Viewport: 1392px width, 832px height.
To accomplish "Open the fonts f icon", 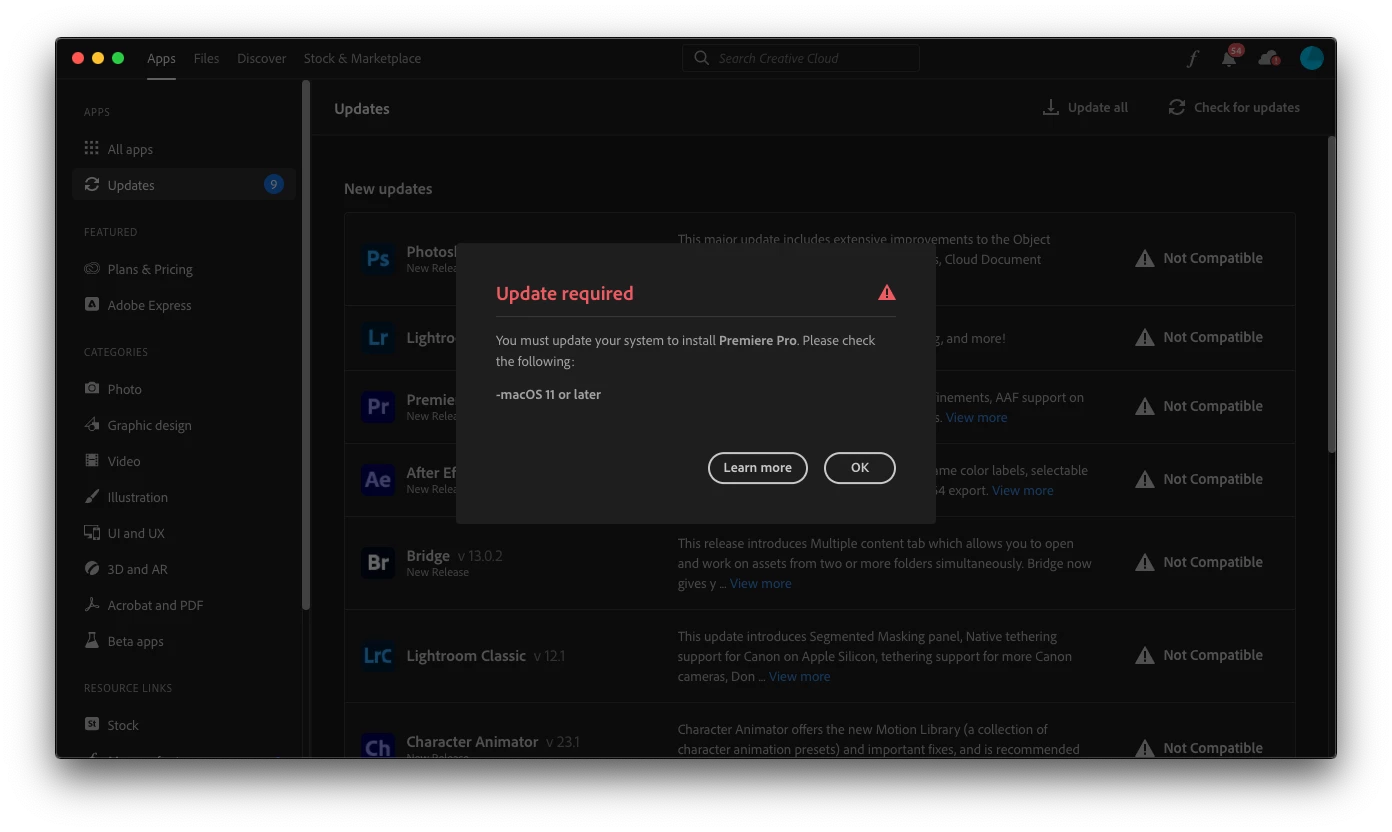I will (x=1192, y=58).
